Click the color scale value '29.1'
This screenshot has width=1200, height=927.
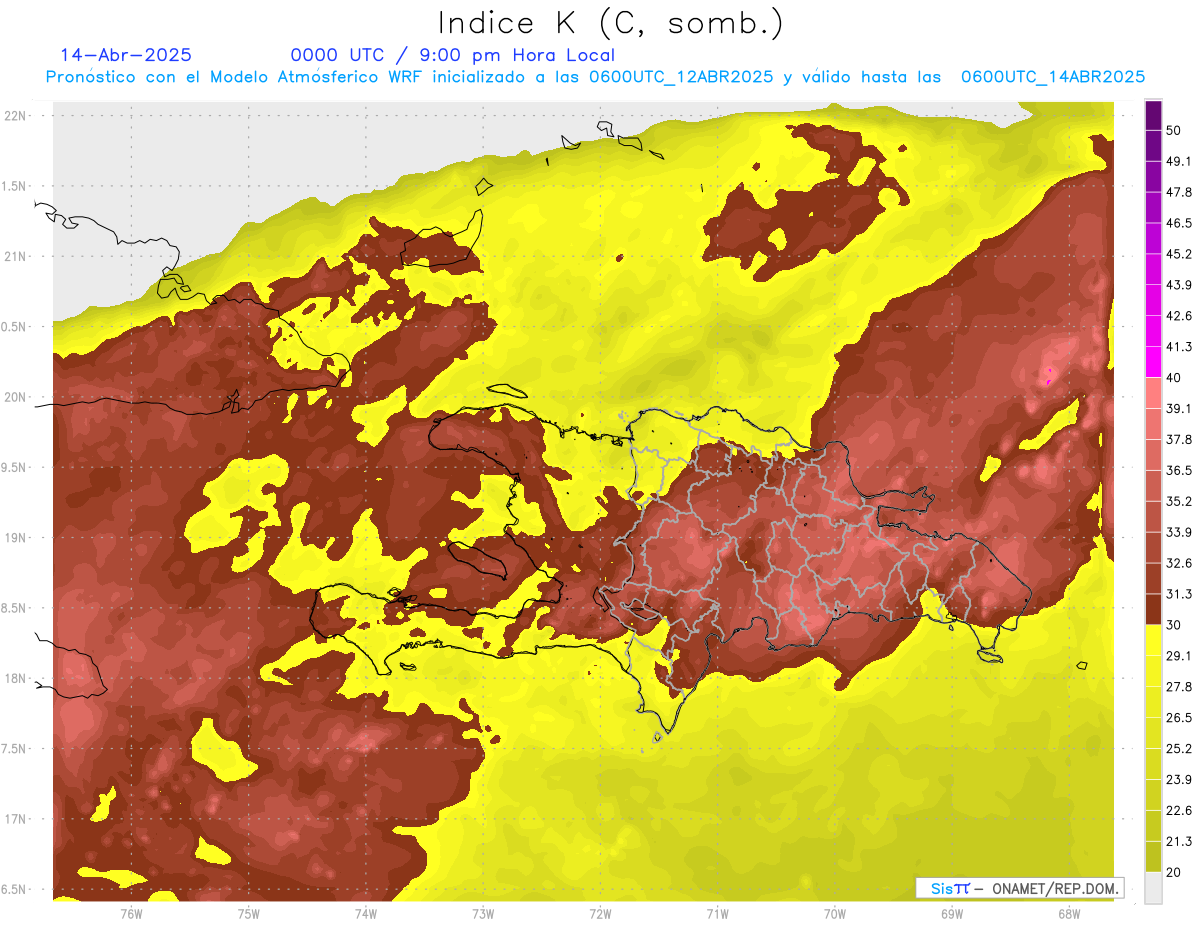click(1179, 655)
